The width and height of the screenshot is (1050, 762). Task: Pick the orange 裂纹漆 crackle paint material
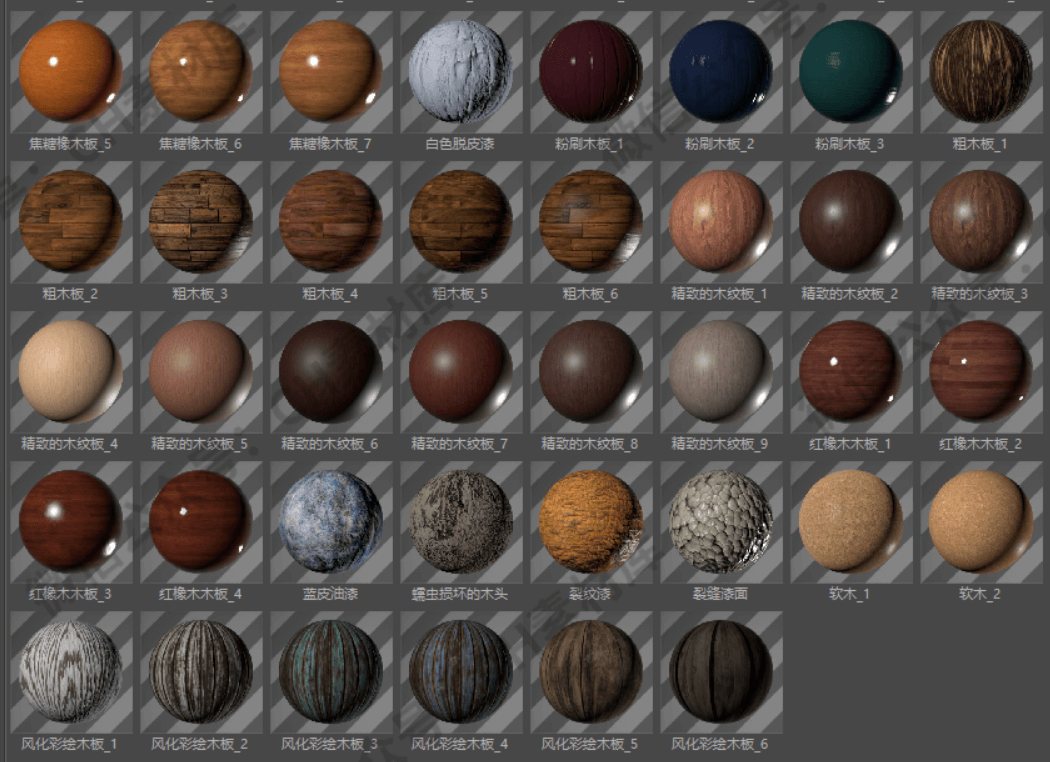[x=590, y=521]
